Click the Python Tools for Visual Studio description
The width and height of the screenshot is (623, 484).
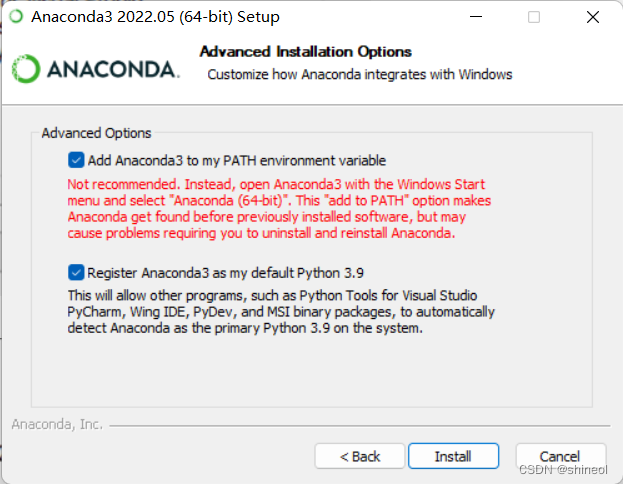tap(271, 311)
